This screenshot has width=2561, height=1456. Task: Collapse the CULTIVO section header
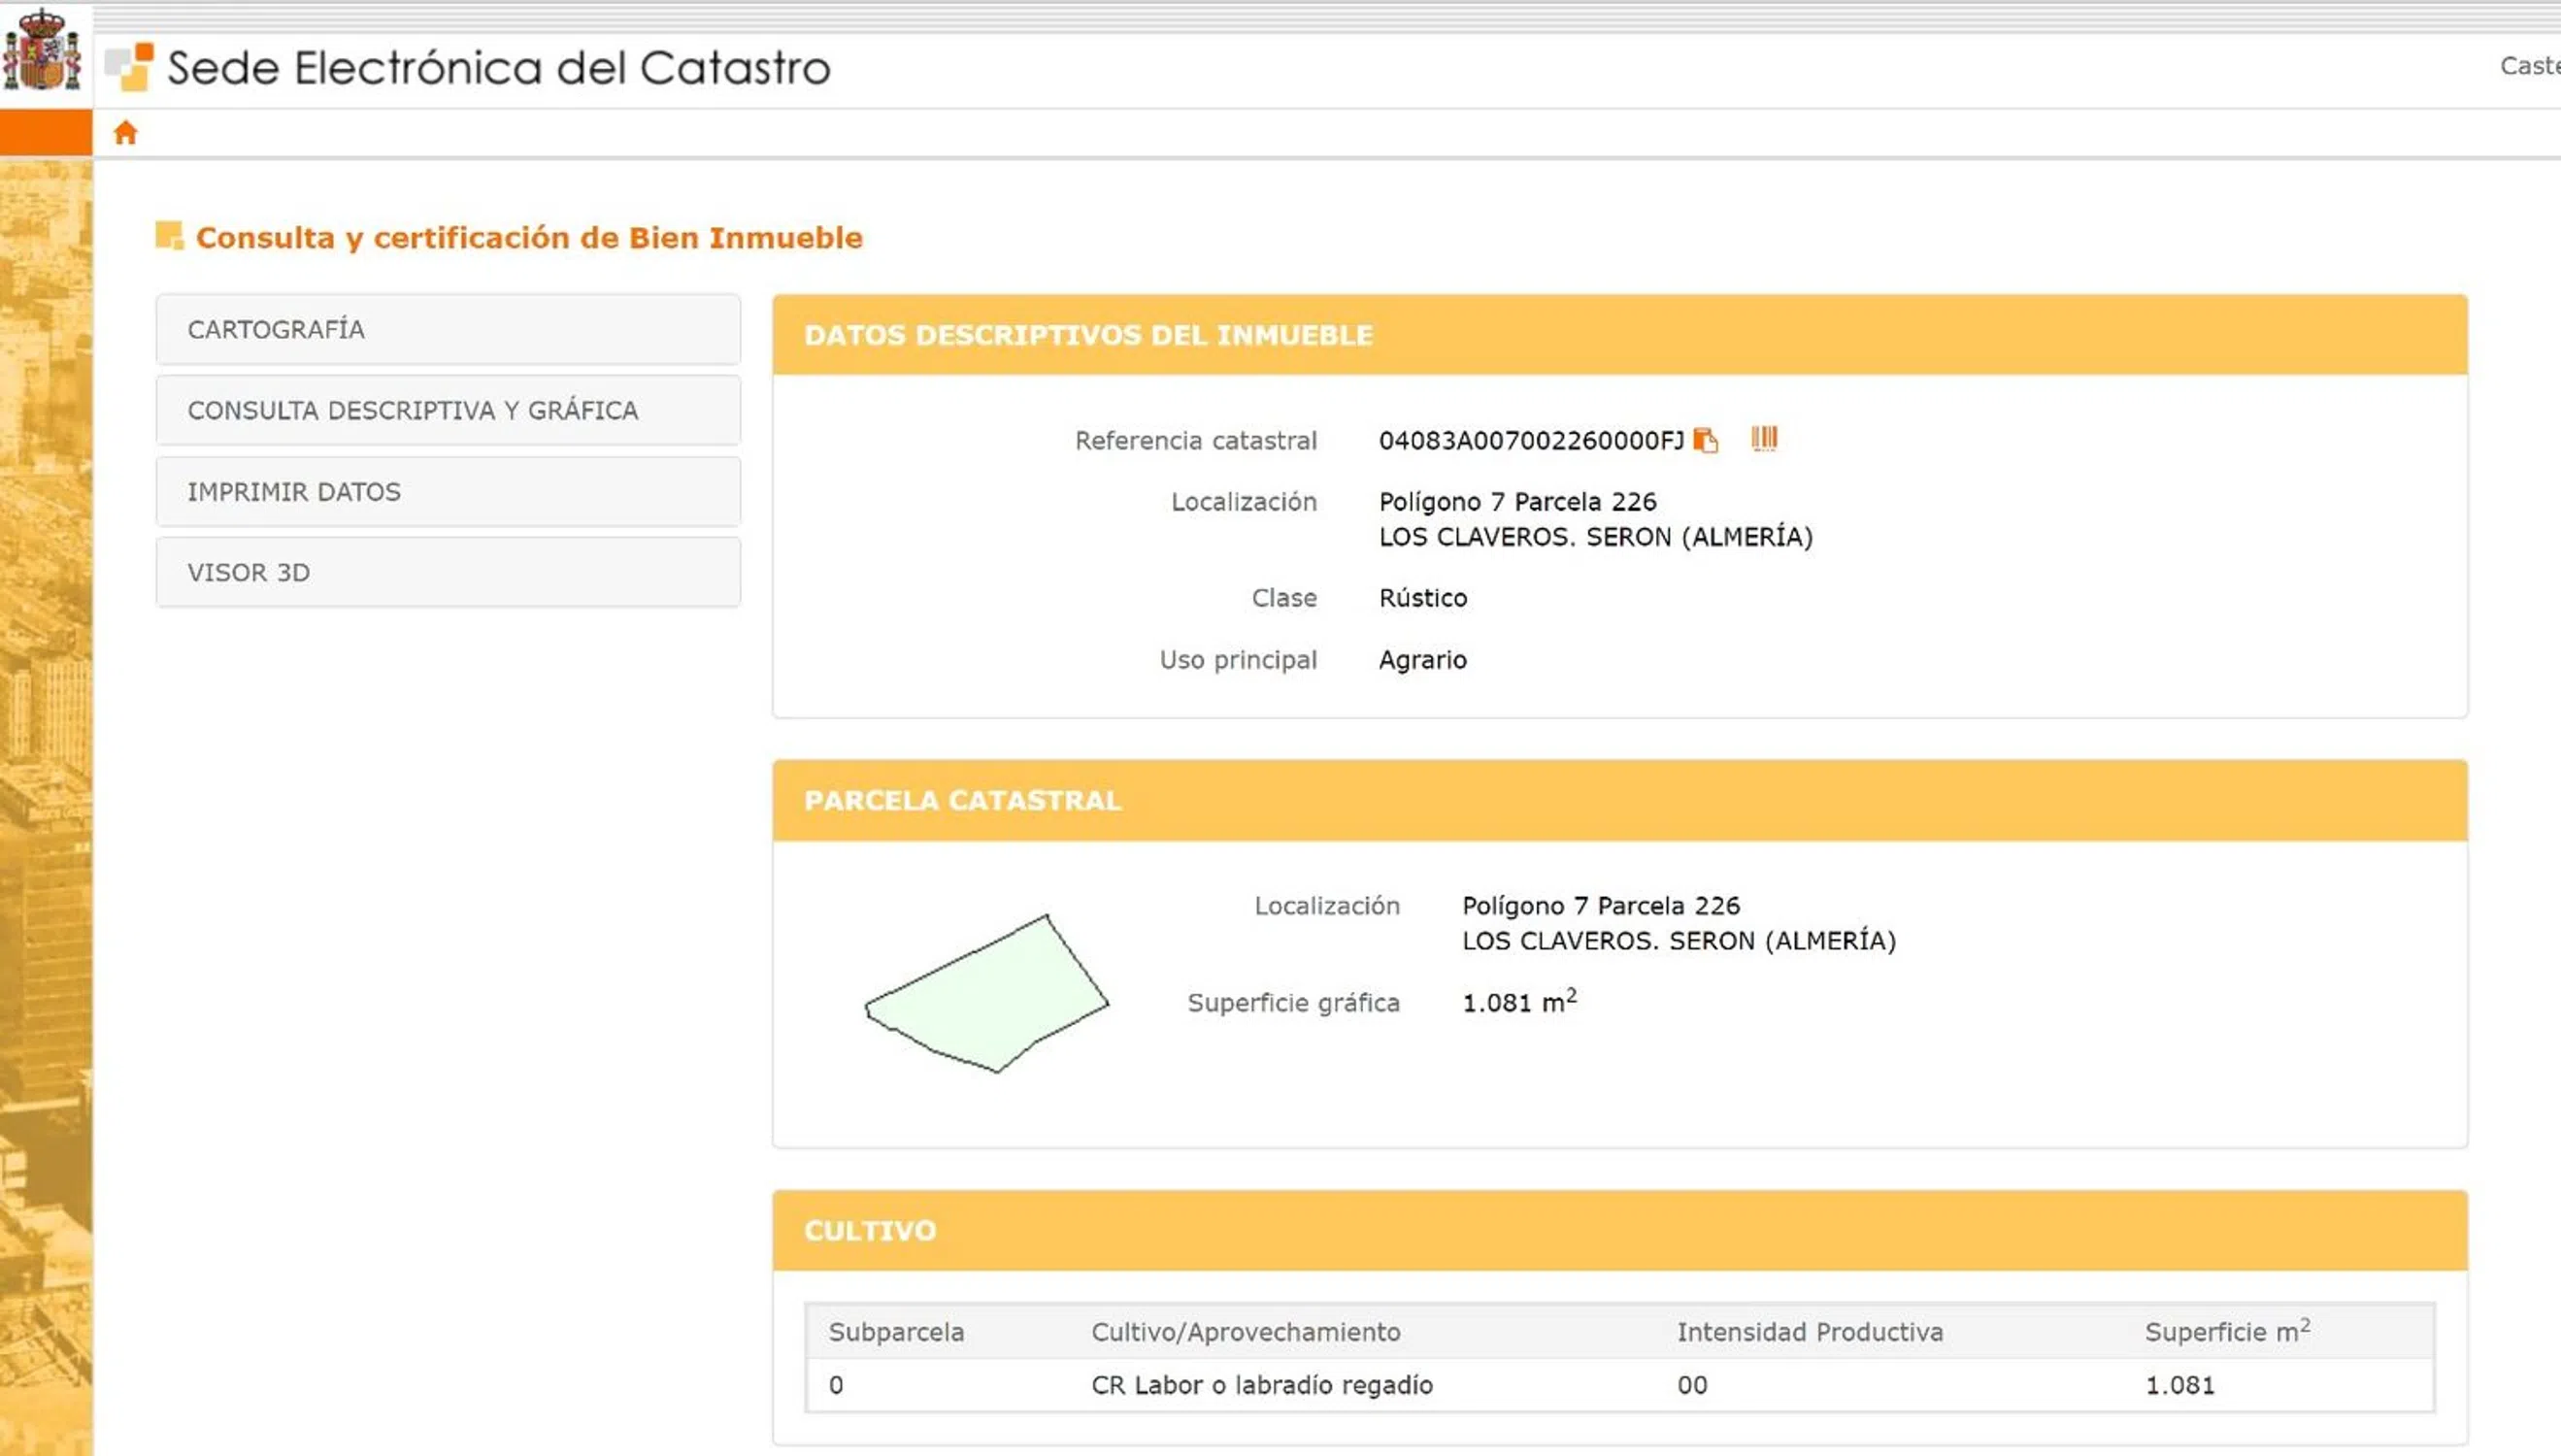pyautogui.click(x=870, y=1230)
